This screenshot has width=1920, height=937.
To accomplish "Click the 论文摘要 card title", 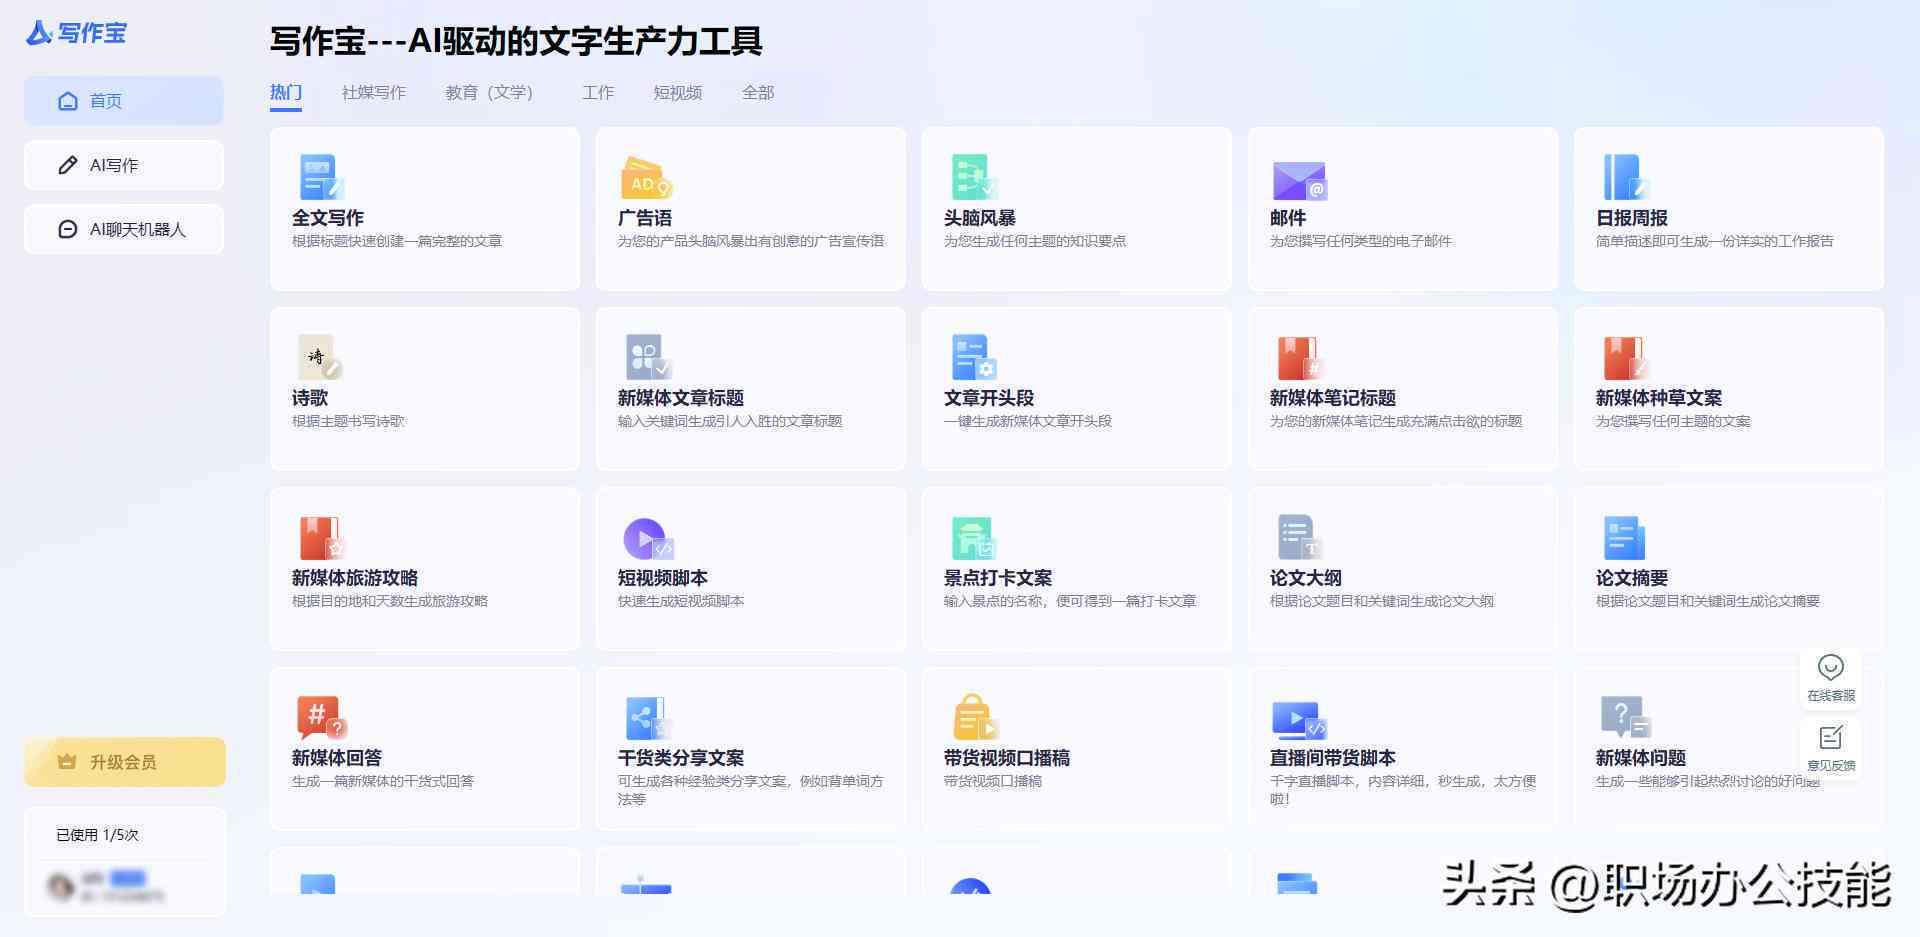I will [1632, 578].
